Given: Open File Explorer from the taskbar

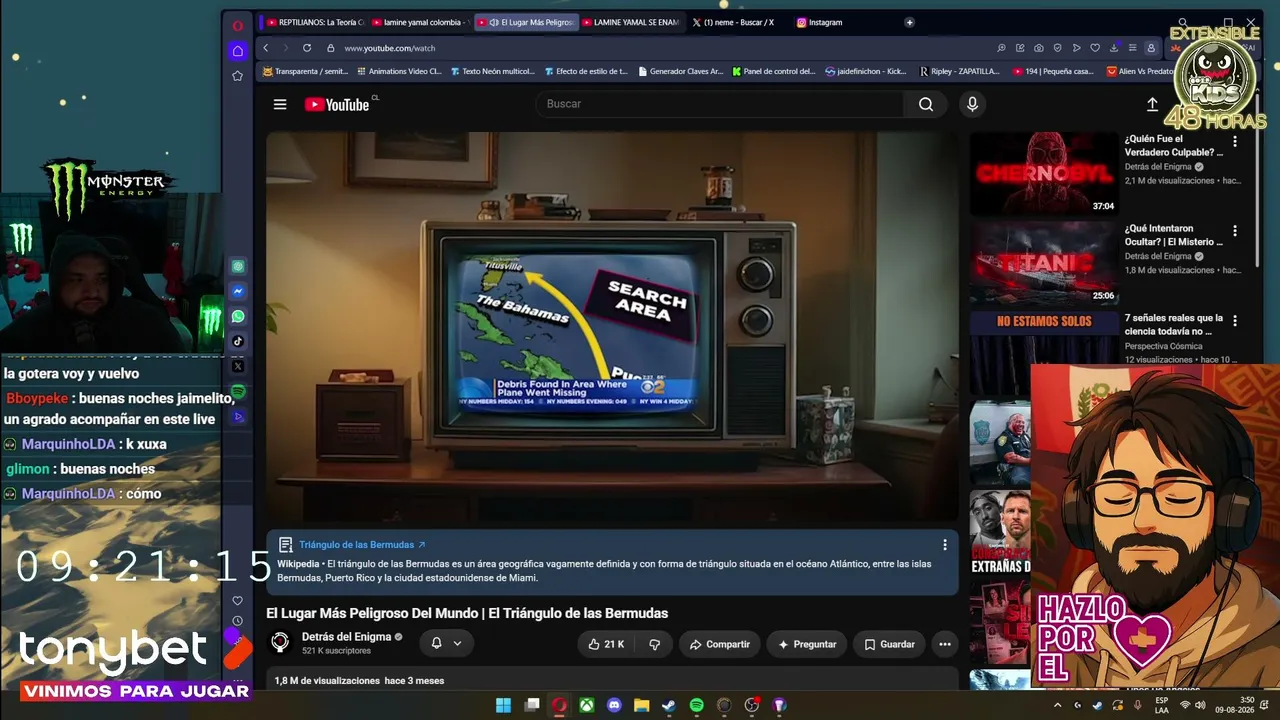Looking at the screenshot, I should tap(642, 705).
